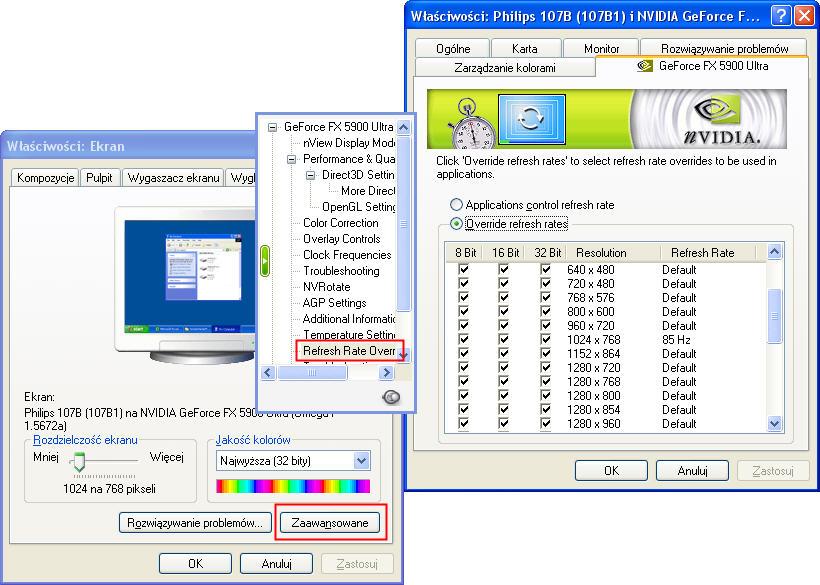Open the Rozwiązywanie problemów tab
This screenshot has height=585, width=820.
click(724, 49)
